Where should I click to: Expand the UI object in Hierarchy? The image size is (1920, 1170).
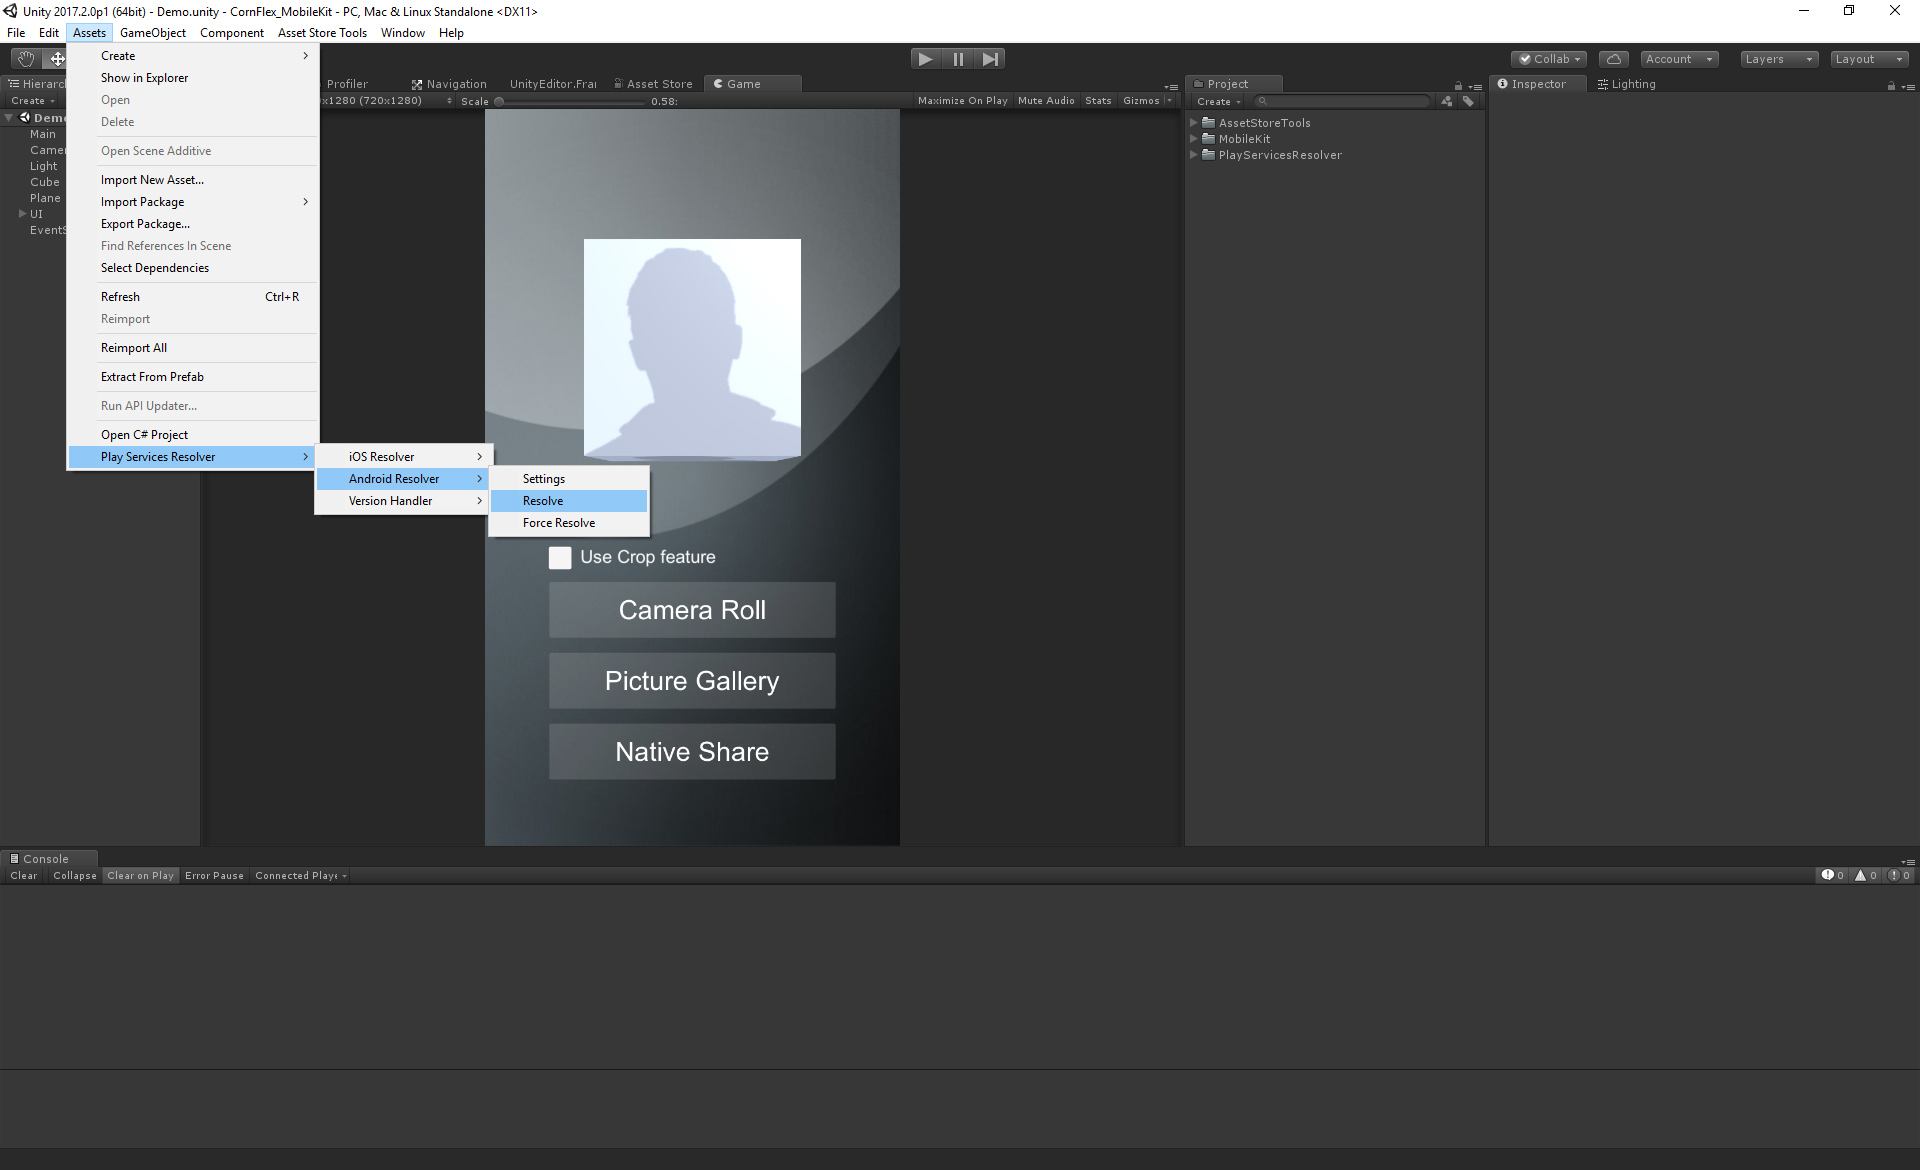22,214
